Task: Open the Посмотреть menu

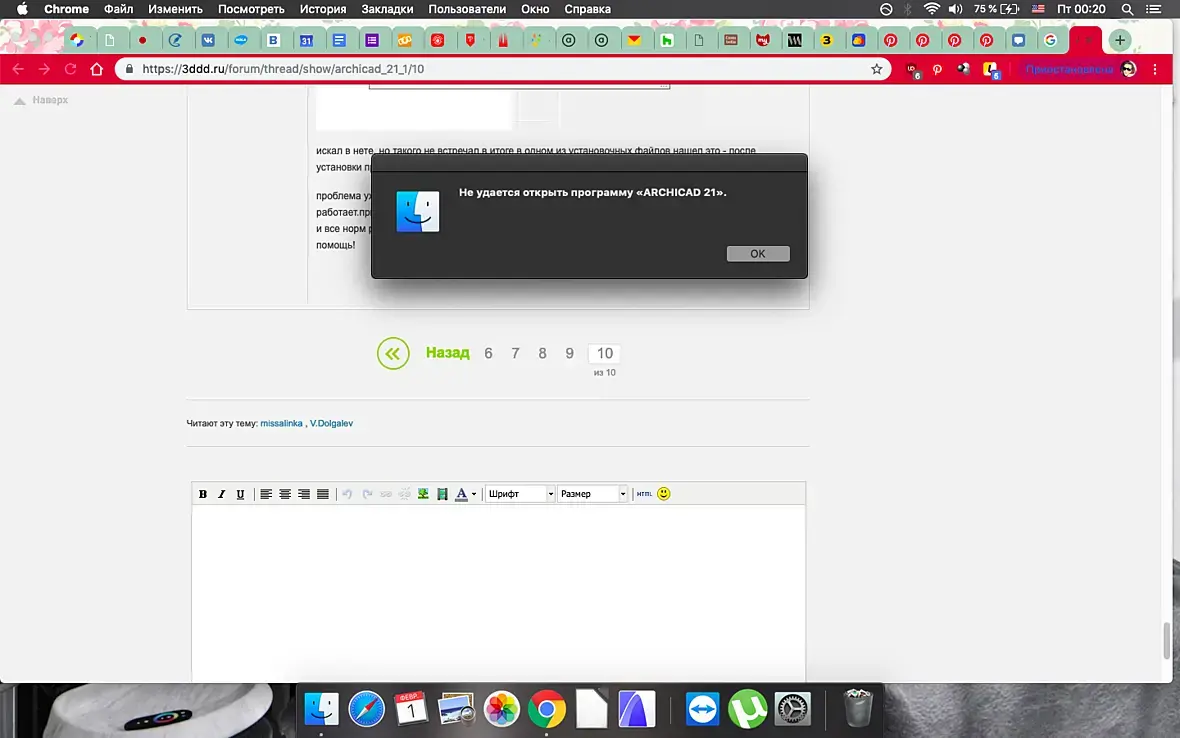Action: (251, 9)
